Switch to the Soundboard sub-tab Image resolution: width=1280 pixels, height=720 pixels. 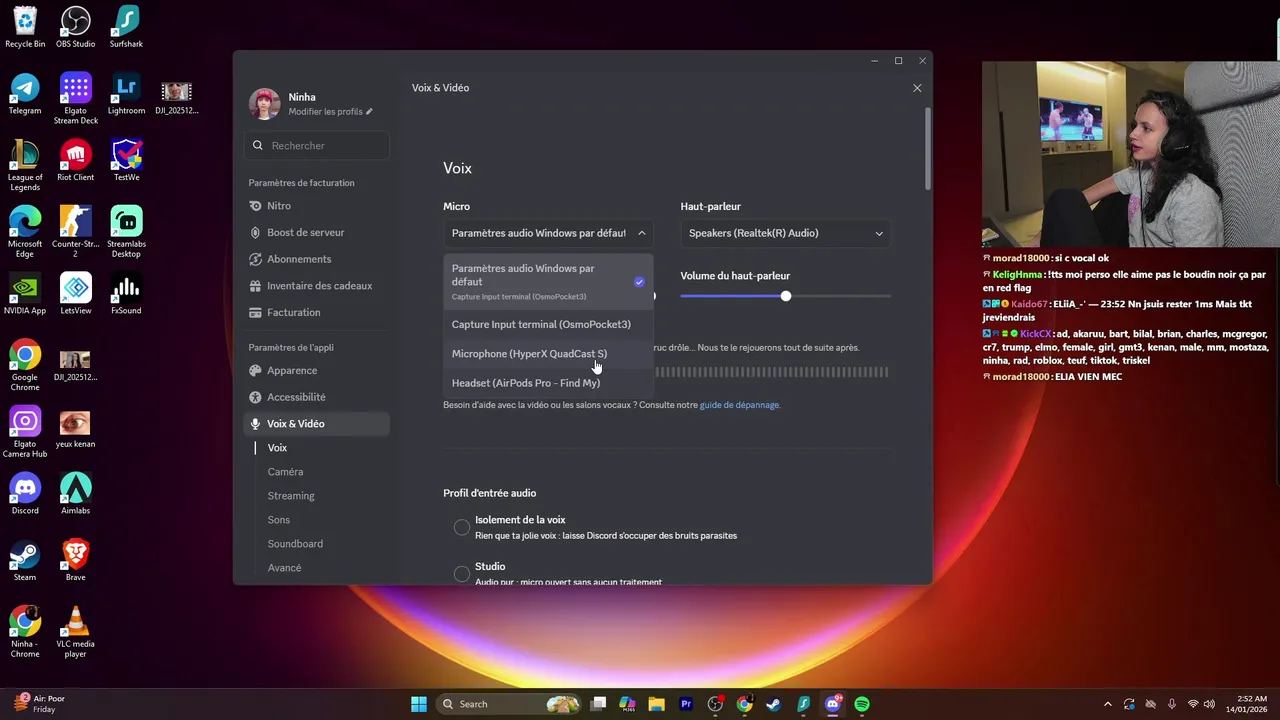[x=295, y=544]
